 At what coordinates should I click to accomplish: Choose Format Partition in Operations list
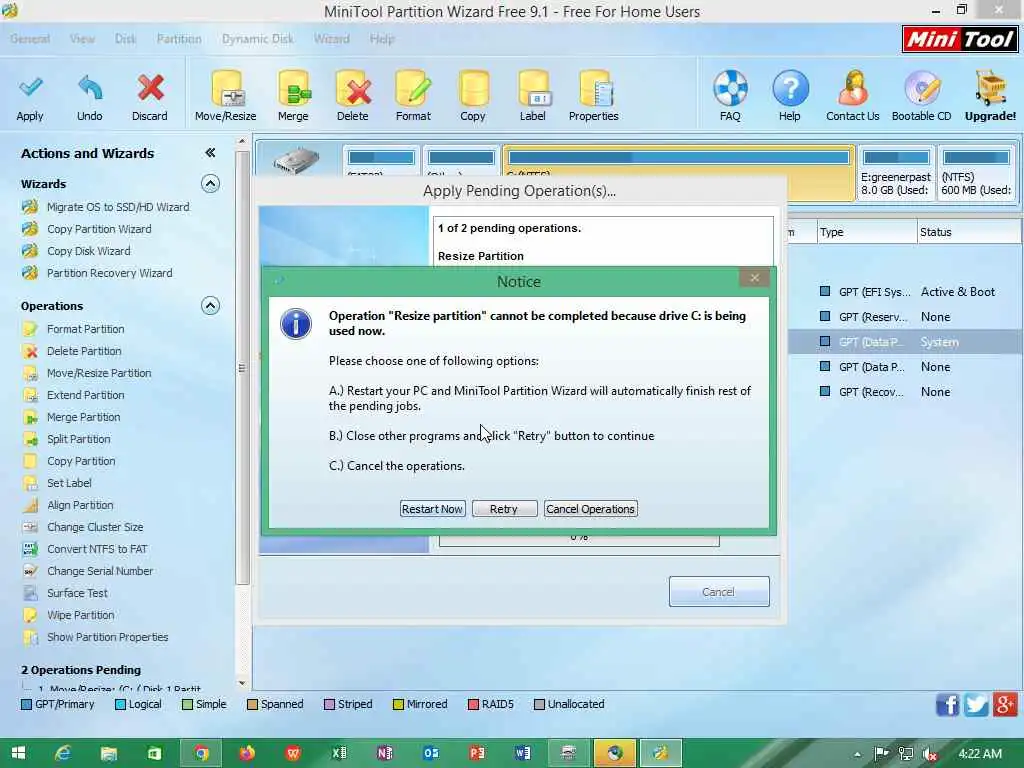(x=85, y=329)
